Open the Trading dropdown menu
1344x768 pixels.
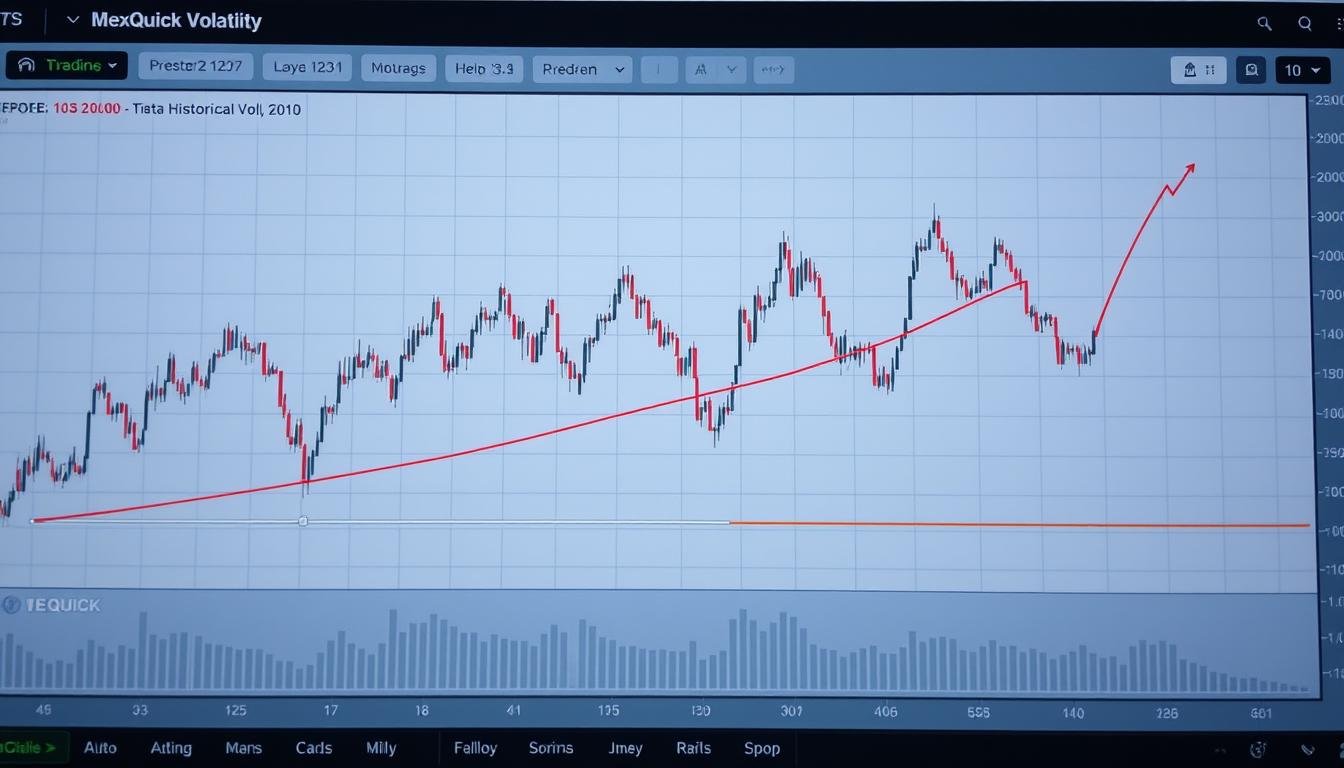click(x=67, y=66)
